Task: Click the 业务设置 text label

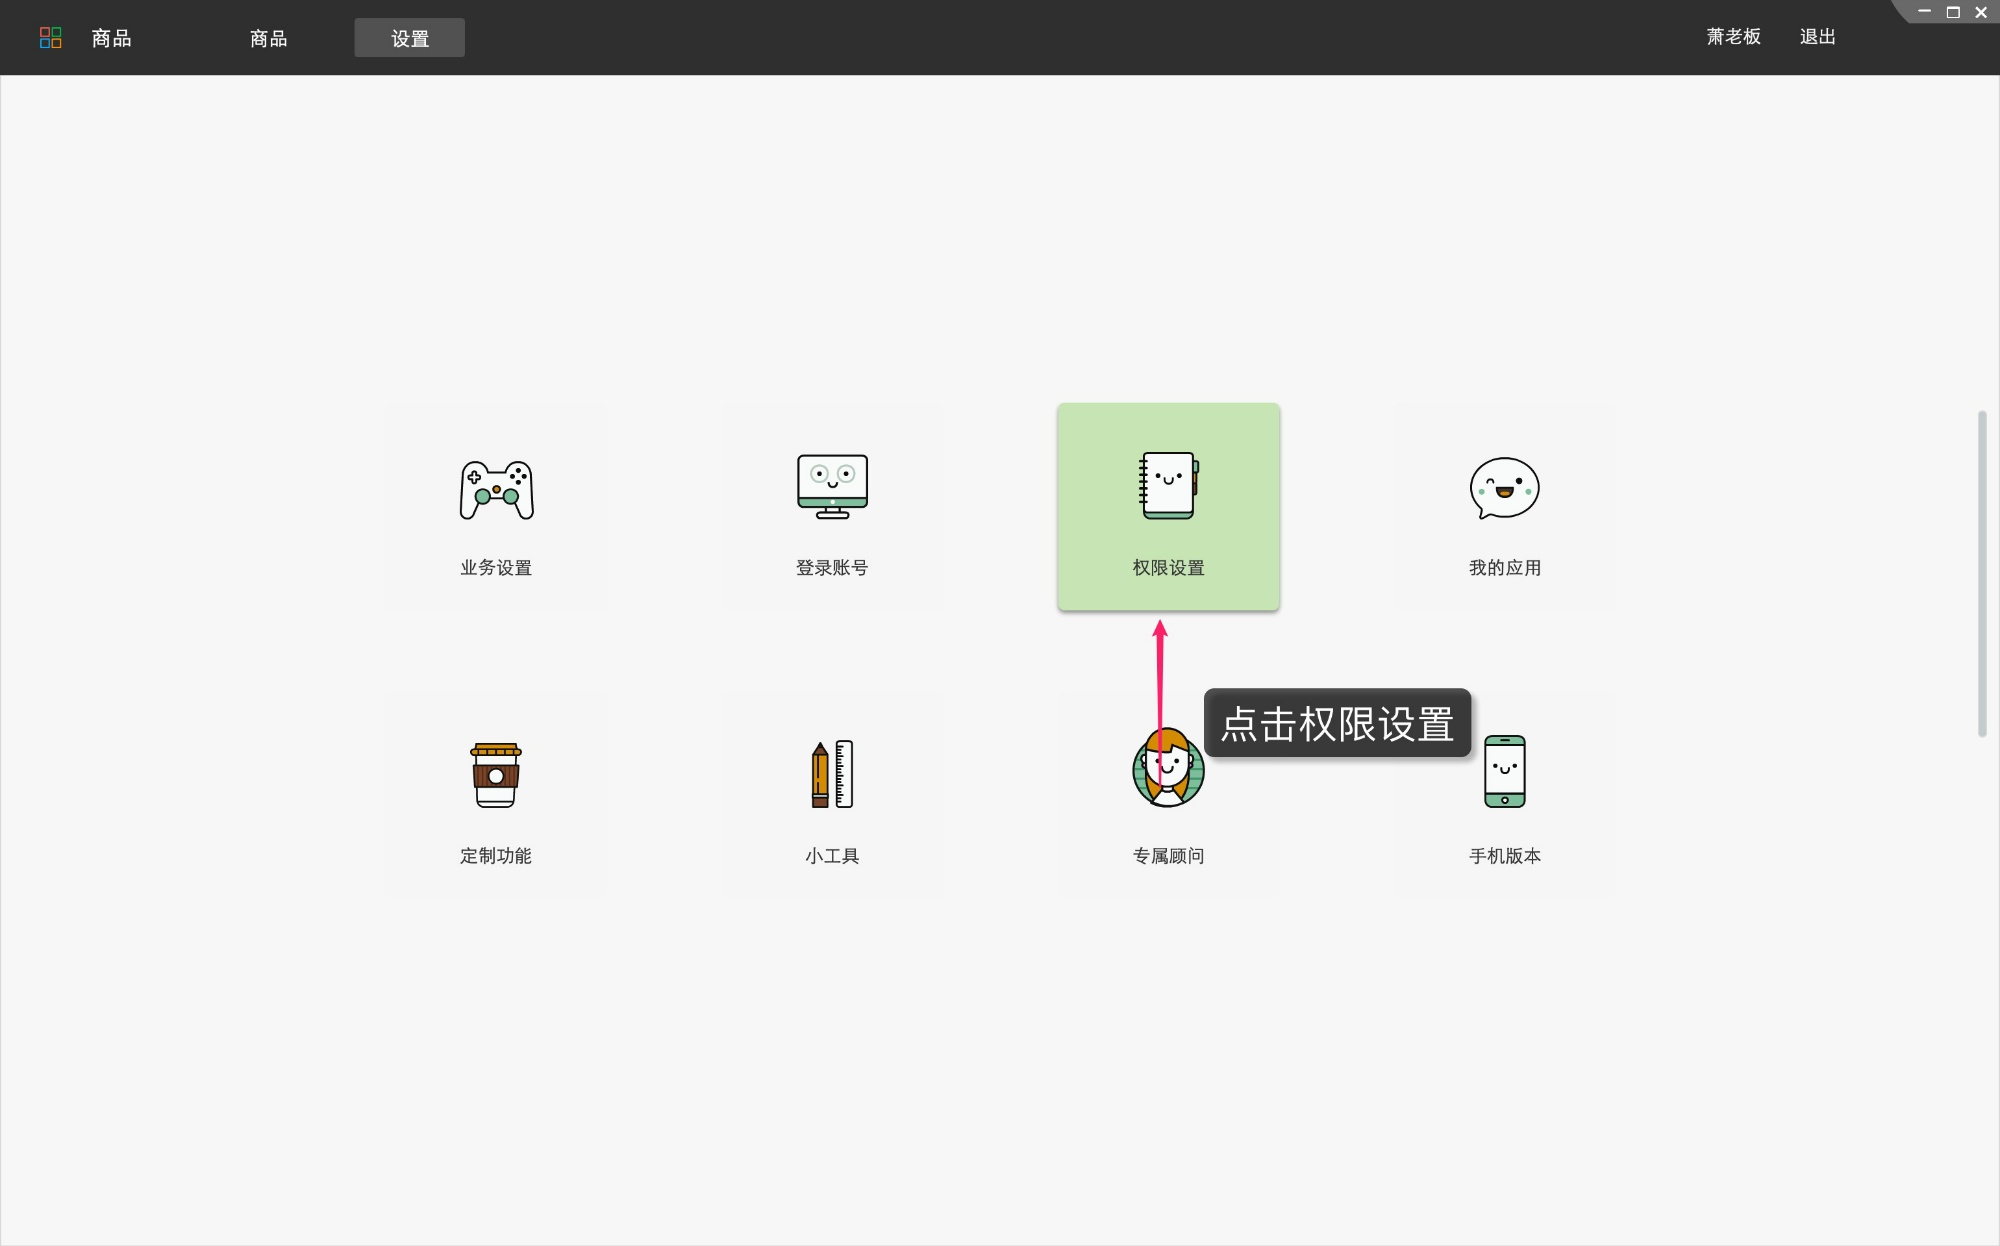Action: 496,568
